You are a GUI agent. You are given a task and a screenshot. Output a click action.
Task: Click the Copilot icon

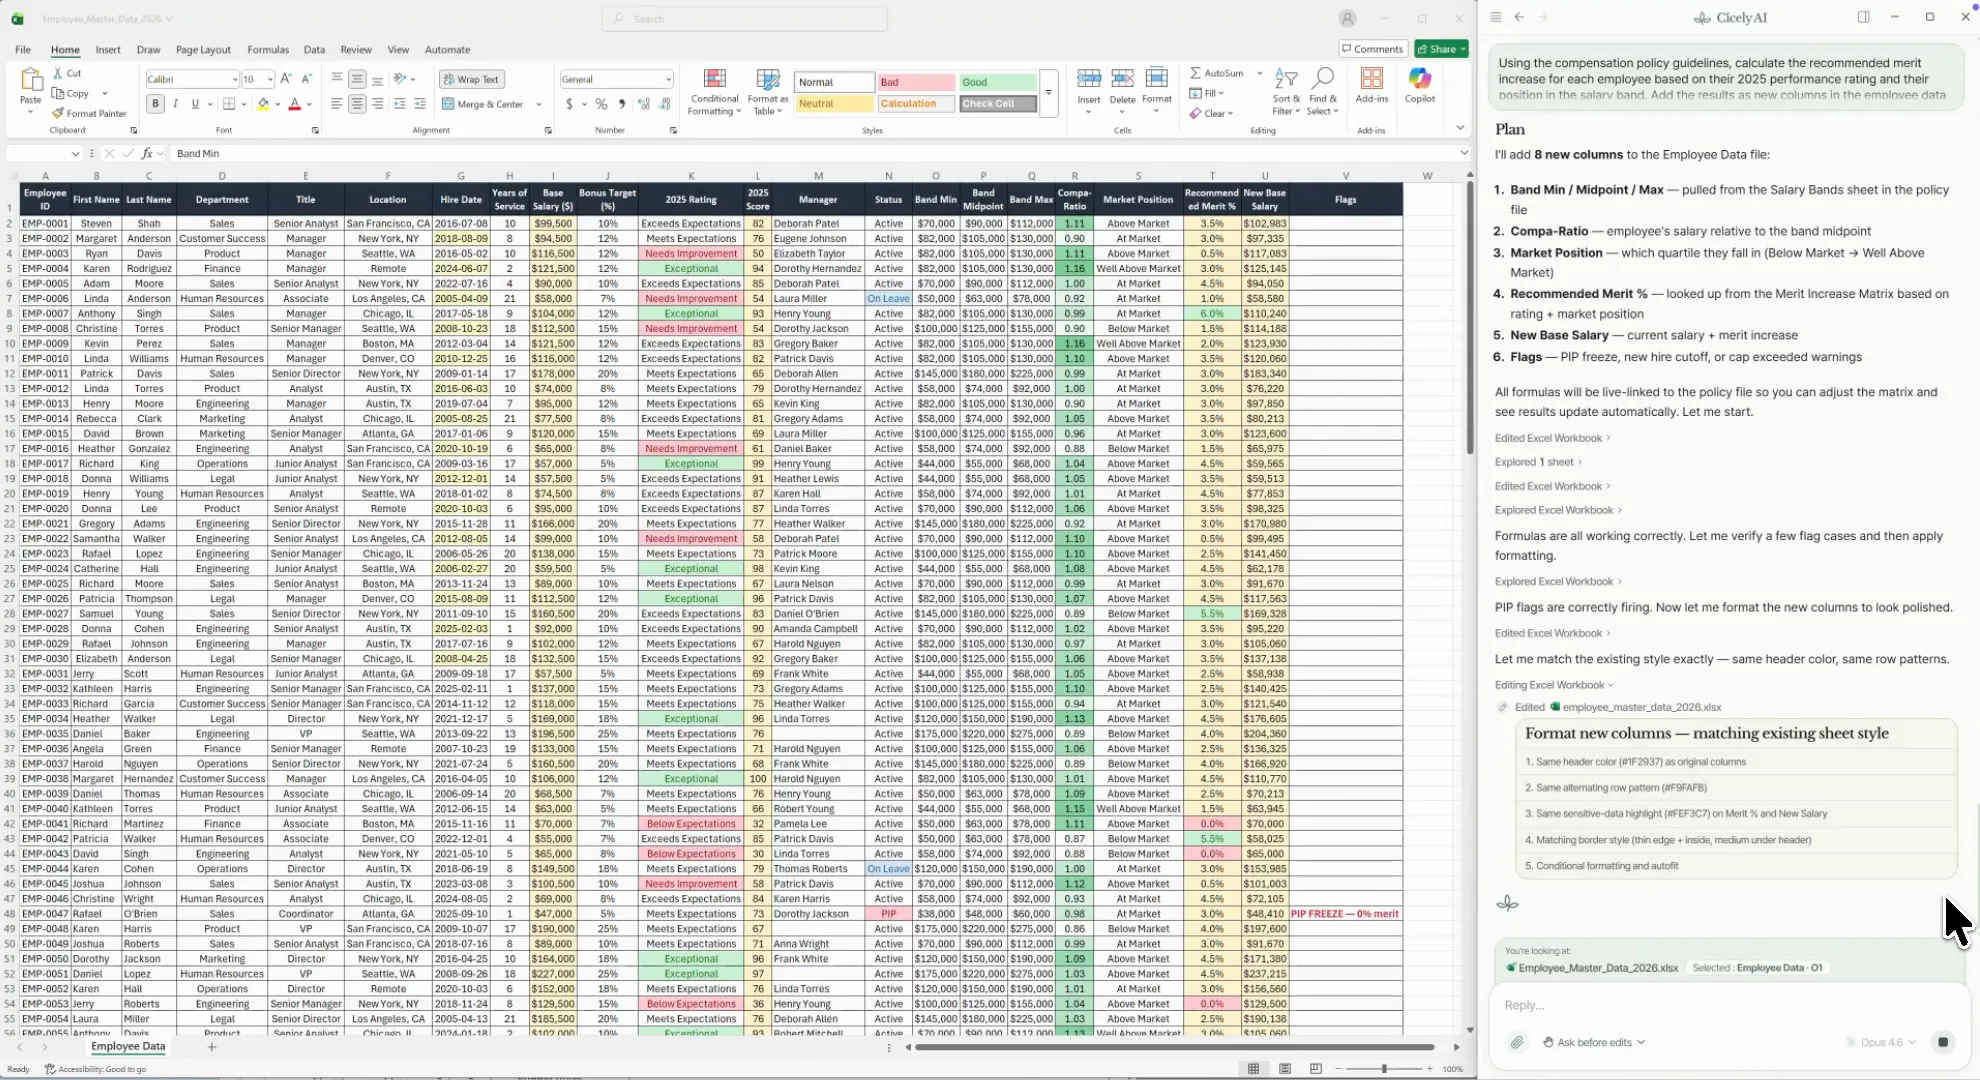[1419, 84]
